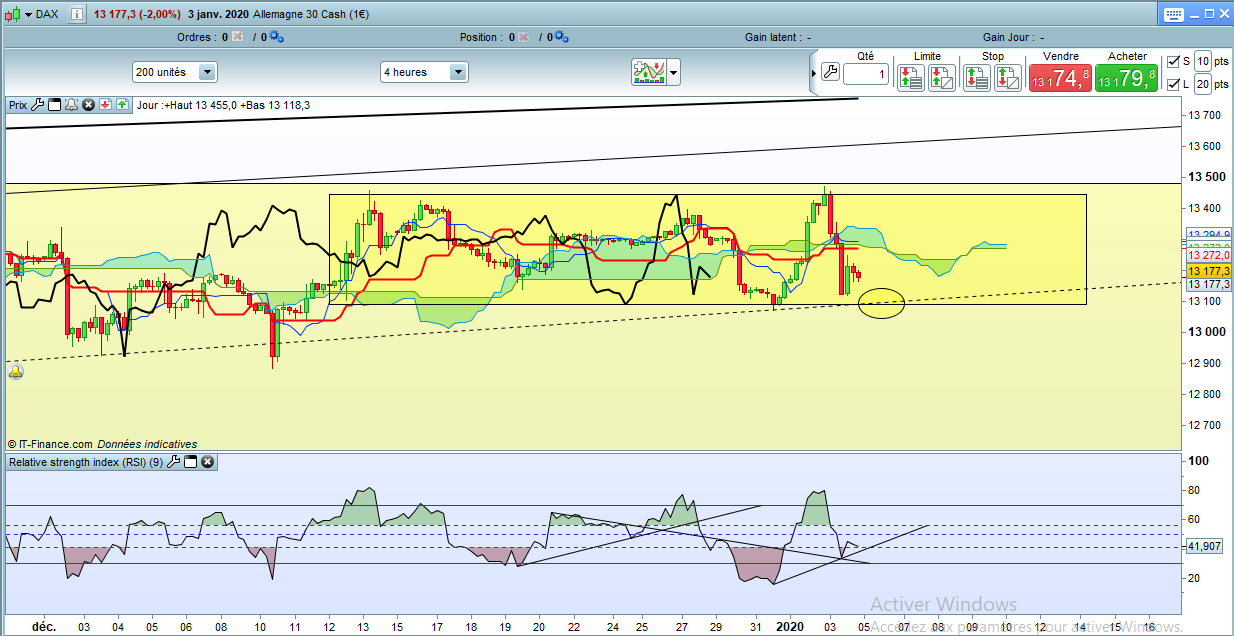The image size is (1234, 636).
Task: Open RSI panel wrench settings
Action: point(173,462)
